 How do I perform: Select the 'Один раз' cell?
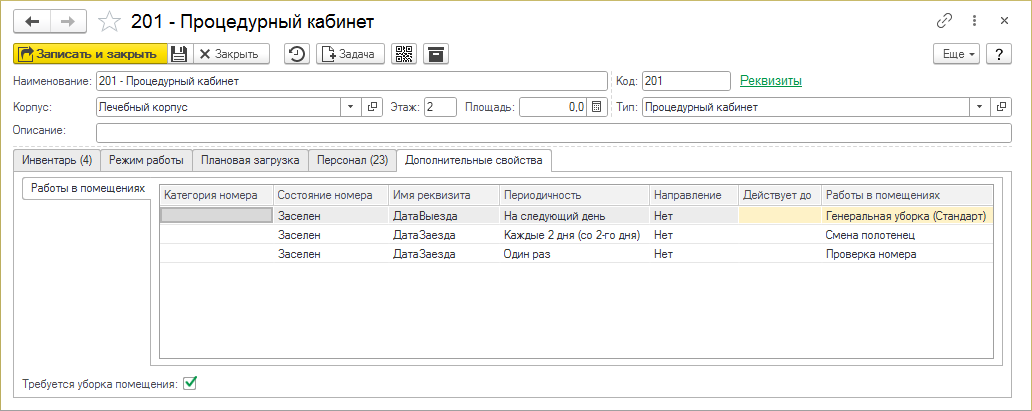click(575, 254)
